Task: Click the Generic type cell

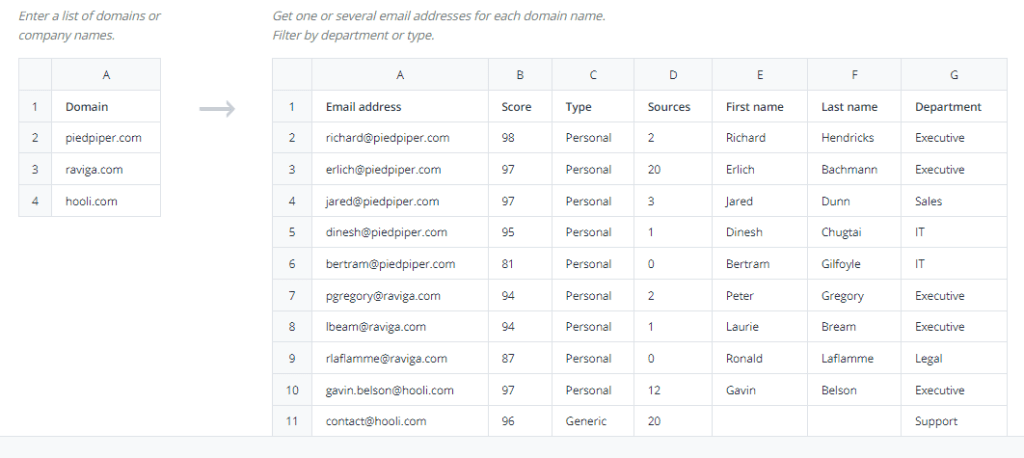Action: [x=592, y=421]
